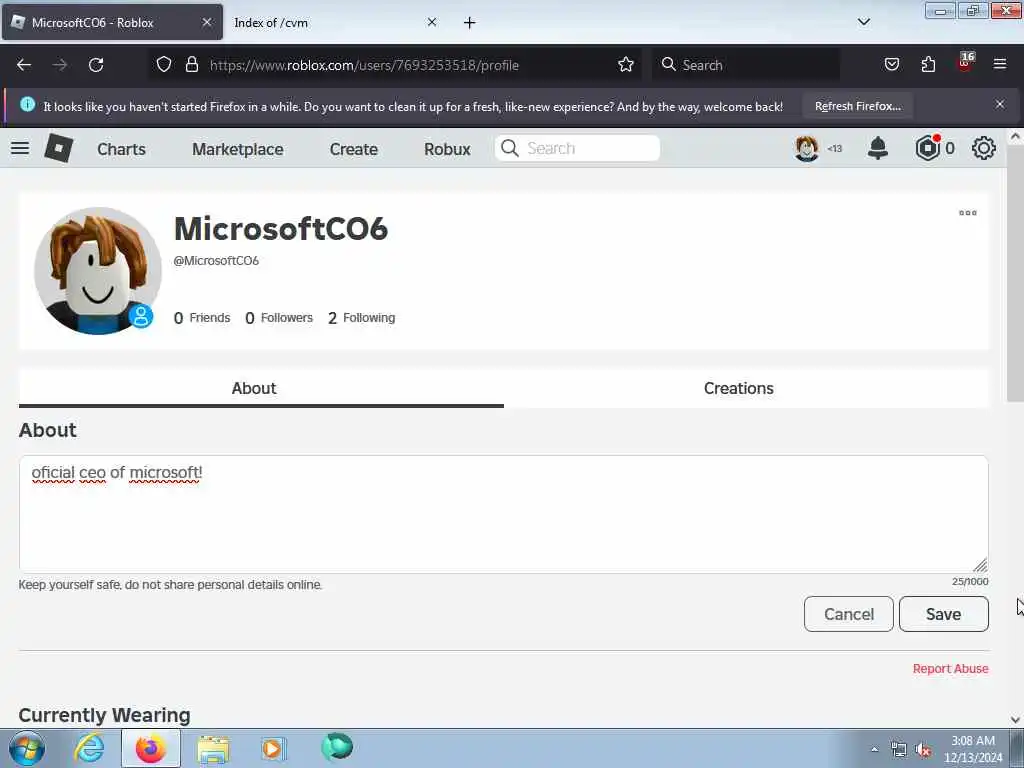Click the MicrosoftCO6 profile avatar image
The width and height of the screenshot is (1024, 768).
click(x=98, y=270)
